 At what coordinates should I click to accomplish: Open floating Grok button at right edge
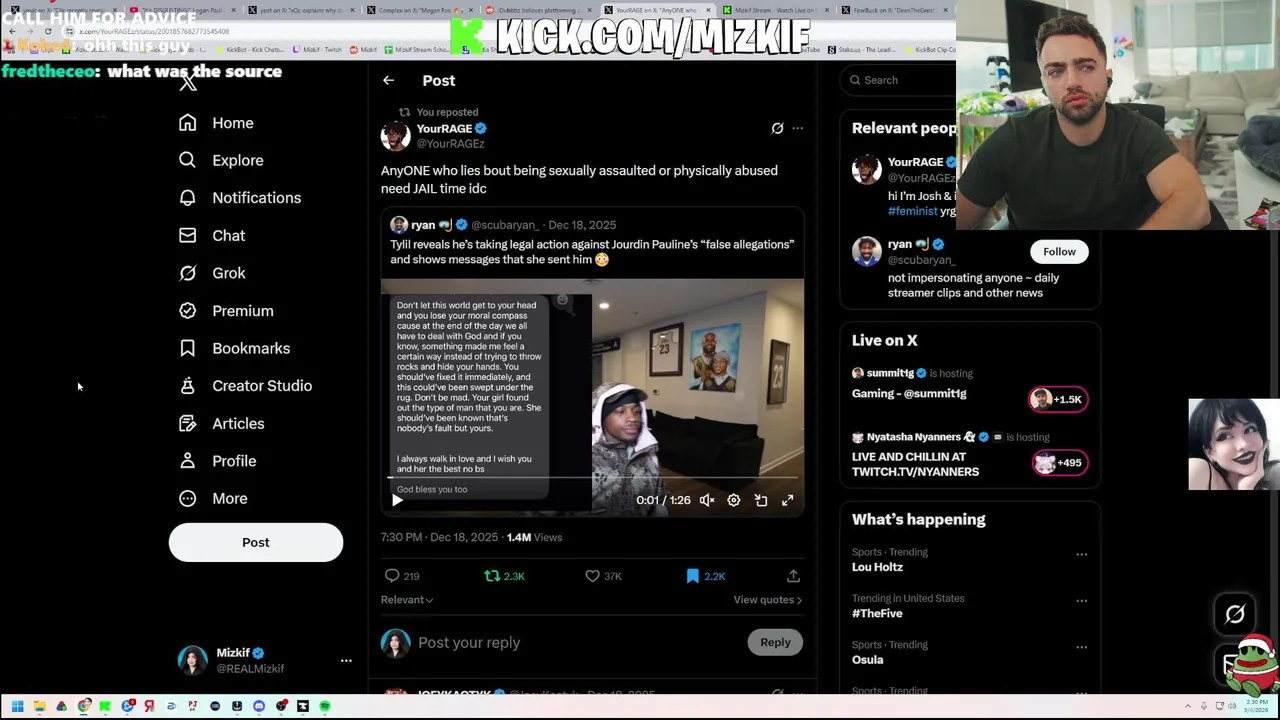(1235, 614)
